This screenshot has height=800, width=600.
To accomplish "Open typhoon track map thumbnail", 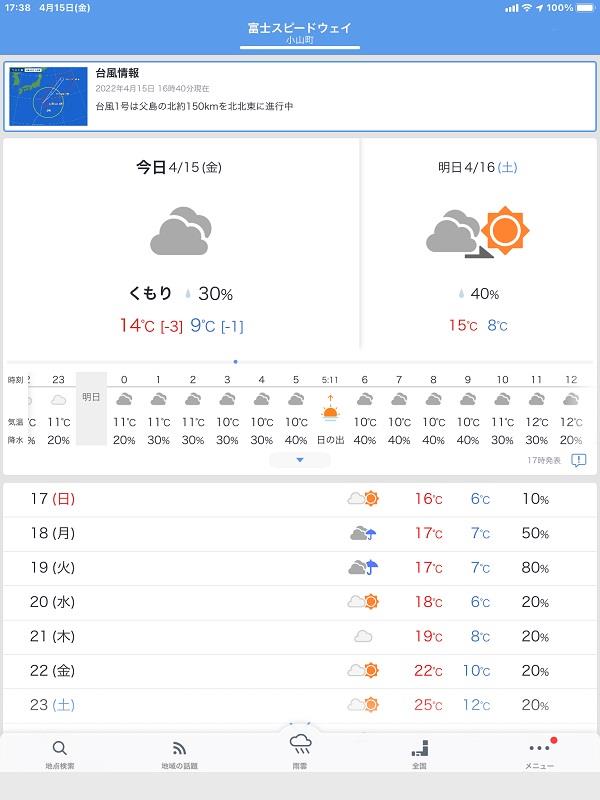I will pyautogui.click(x=49, y=96).
